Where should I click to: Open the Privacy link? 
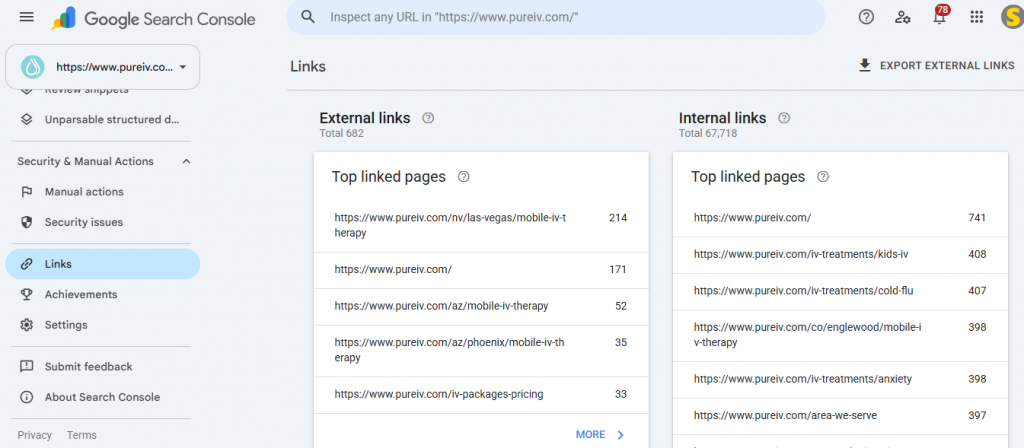pos(35,435)
